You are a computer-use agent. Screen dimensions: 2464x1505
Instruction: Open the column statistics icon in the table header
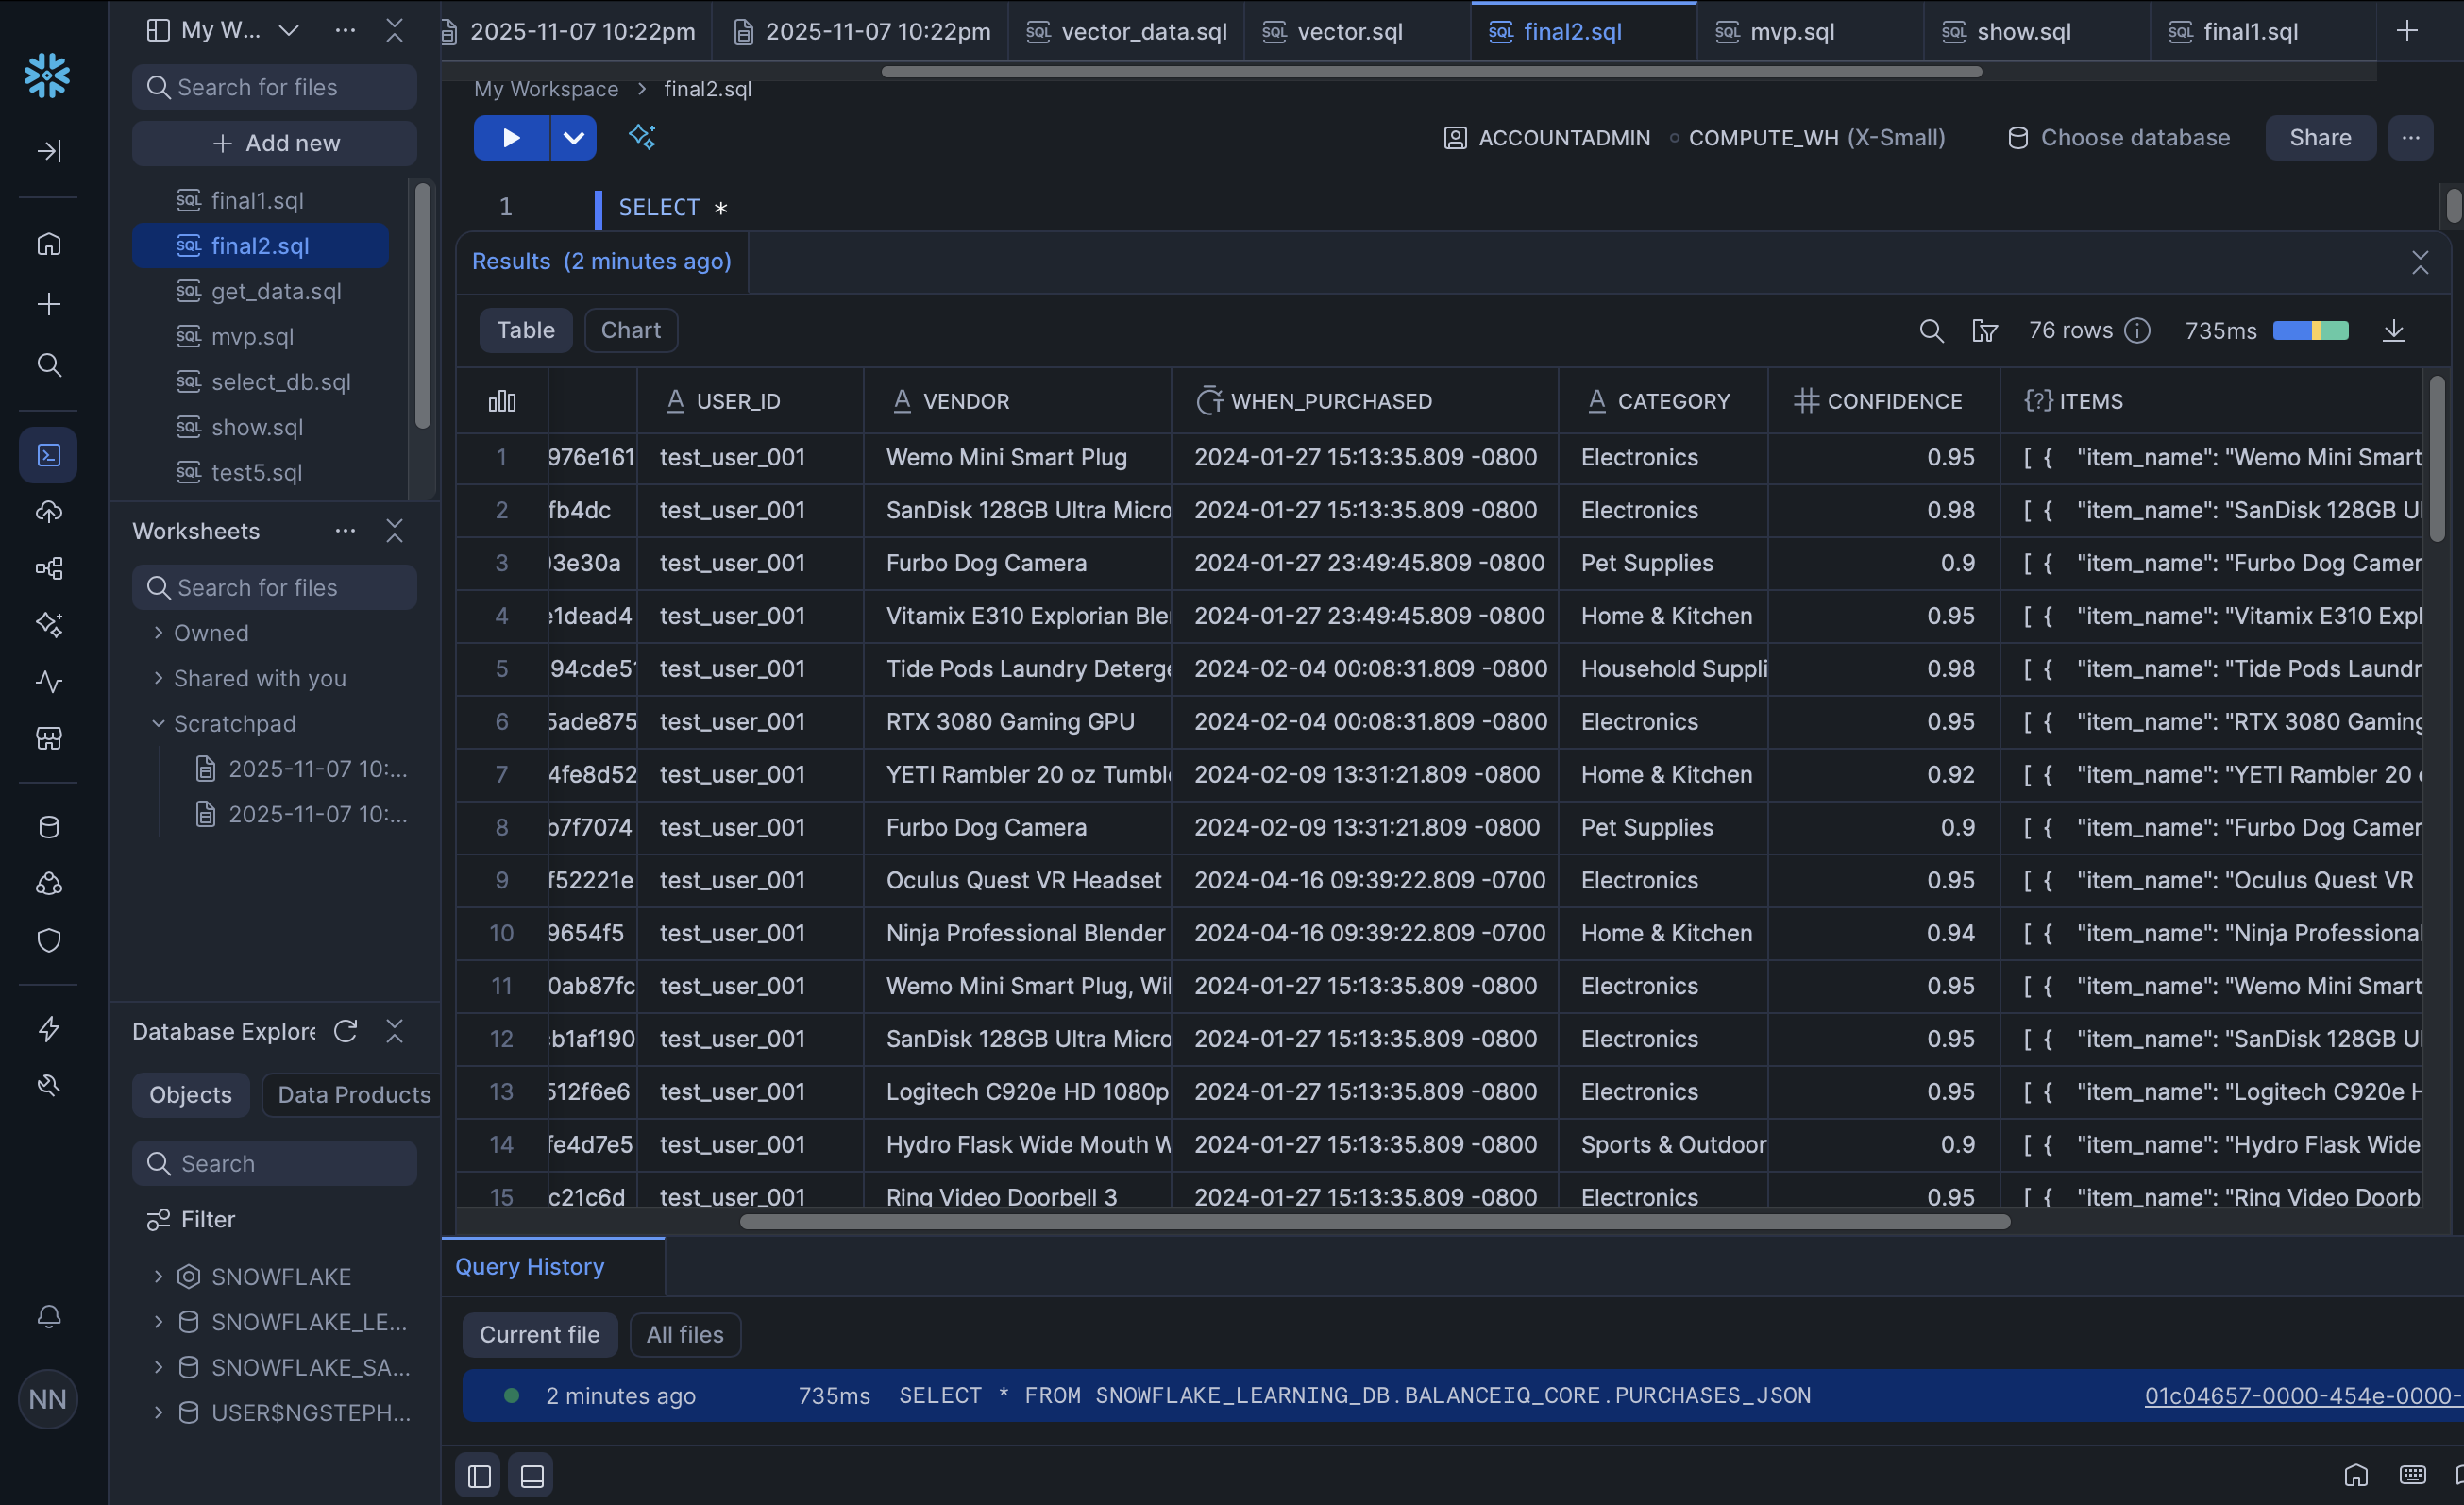point(502,401)
